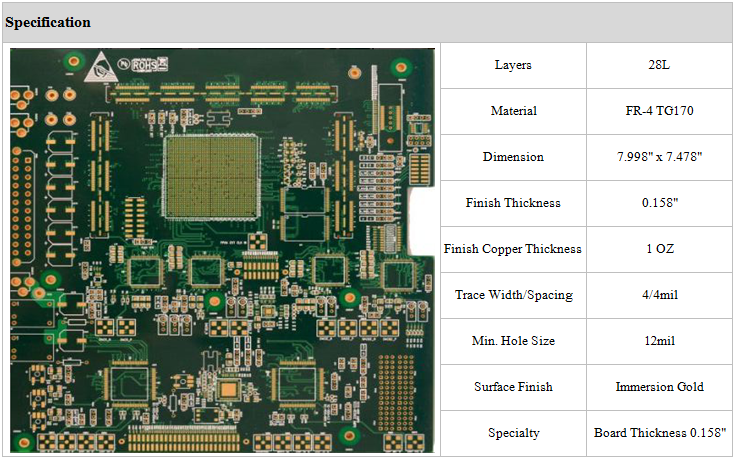
Task: Select the 0.158" finish thickness value
Action: pyautogui.click(x=660, y=203)
